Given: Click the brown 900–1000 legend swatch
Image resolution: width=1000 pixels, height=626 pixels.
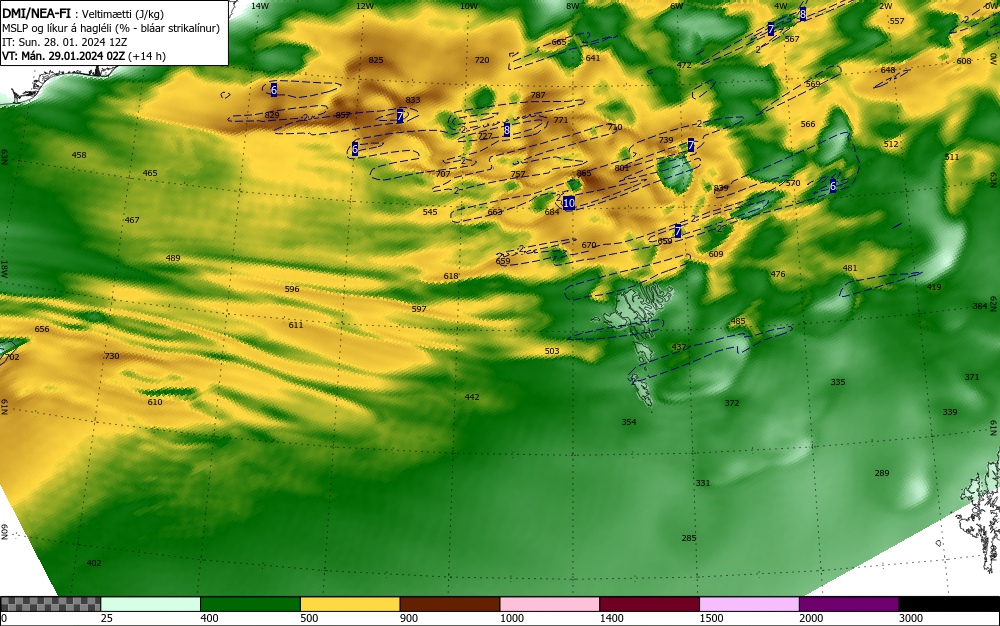Looking at the screenshot, I should pos(450,604).
